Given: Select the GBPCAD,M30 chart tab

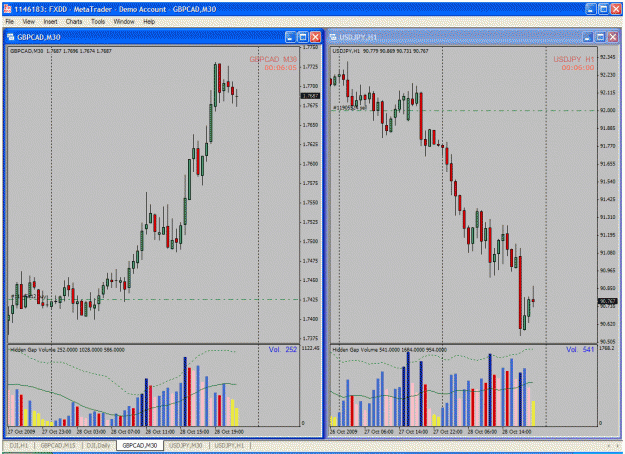Looking at the screenshot, I should click(x=140, y=445).
